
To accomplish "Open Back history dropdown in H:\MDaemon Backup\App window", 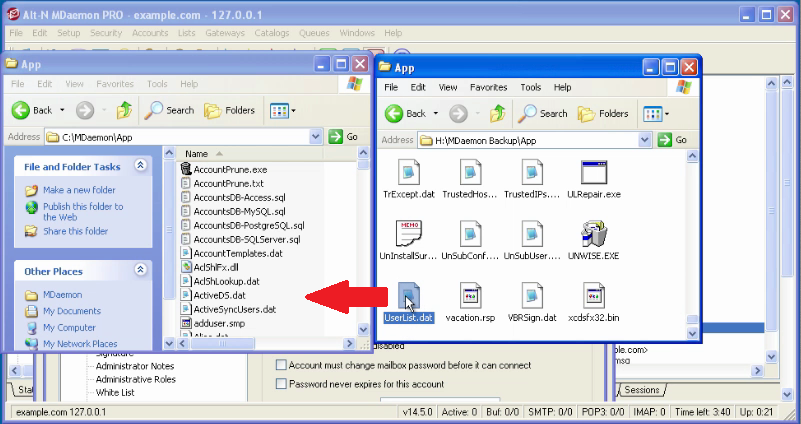I will pyautogui.click(x=435, y=113).
